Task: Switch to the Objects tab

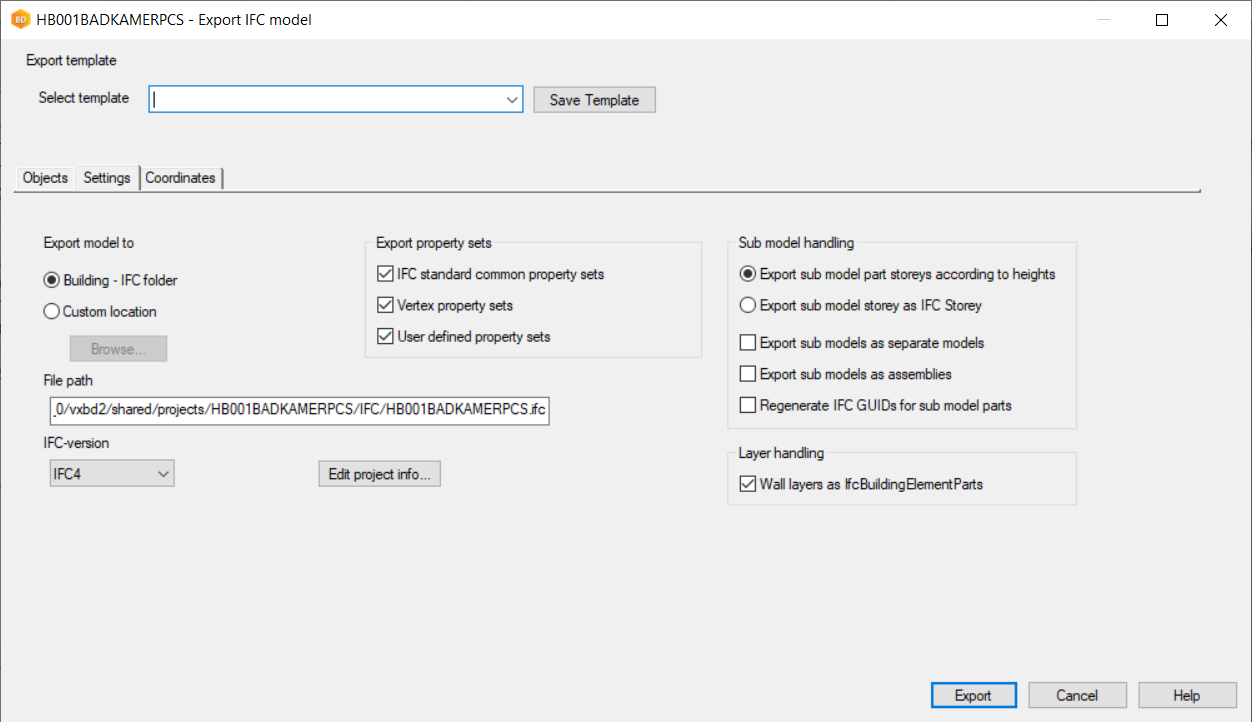Action: 45,178
